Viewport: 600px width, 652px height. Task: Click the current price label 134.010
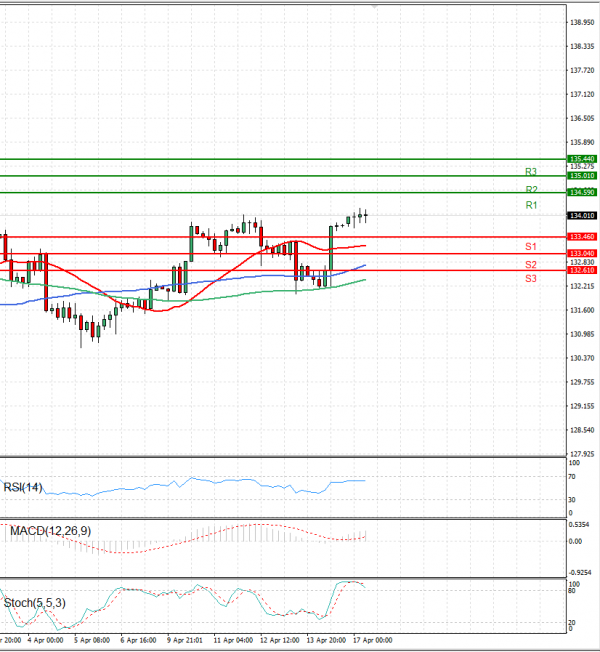(x=582, y=215)
